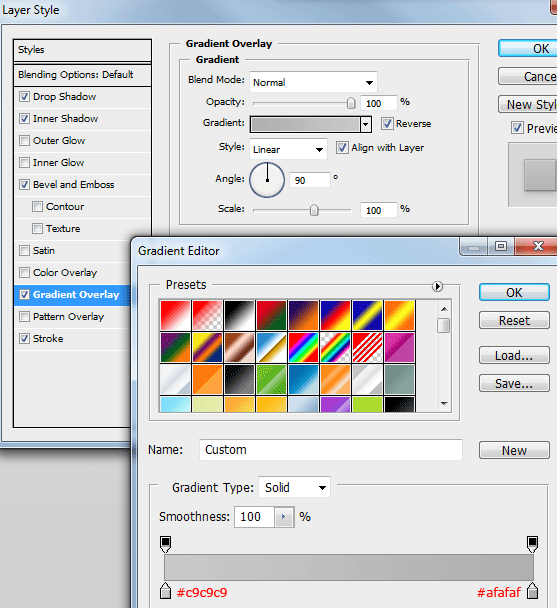Click the Save... button
This screenshot has height=608, width=557.
(x=514, y=383)
